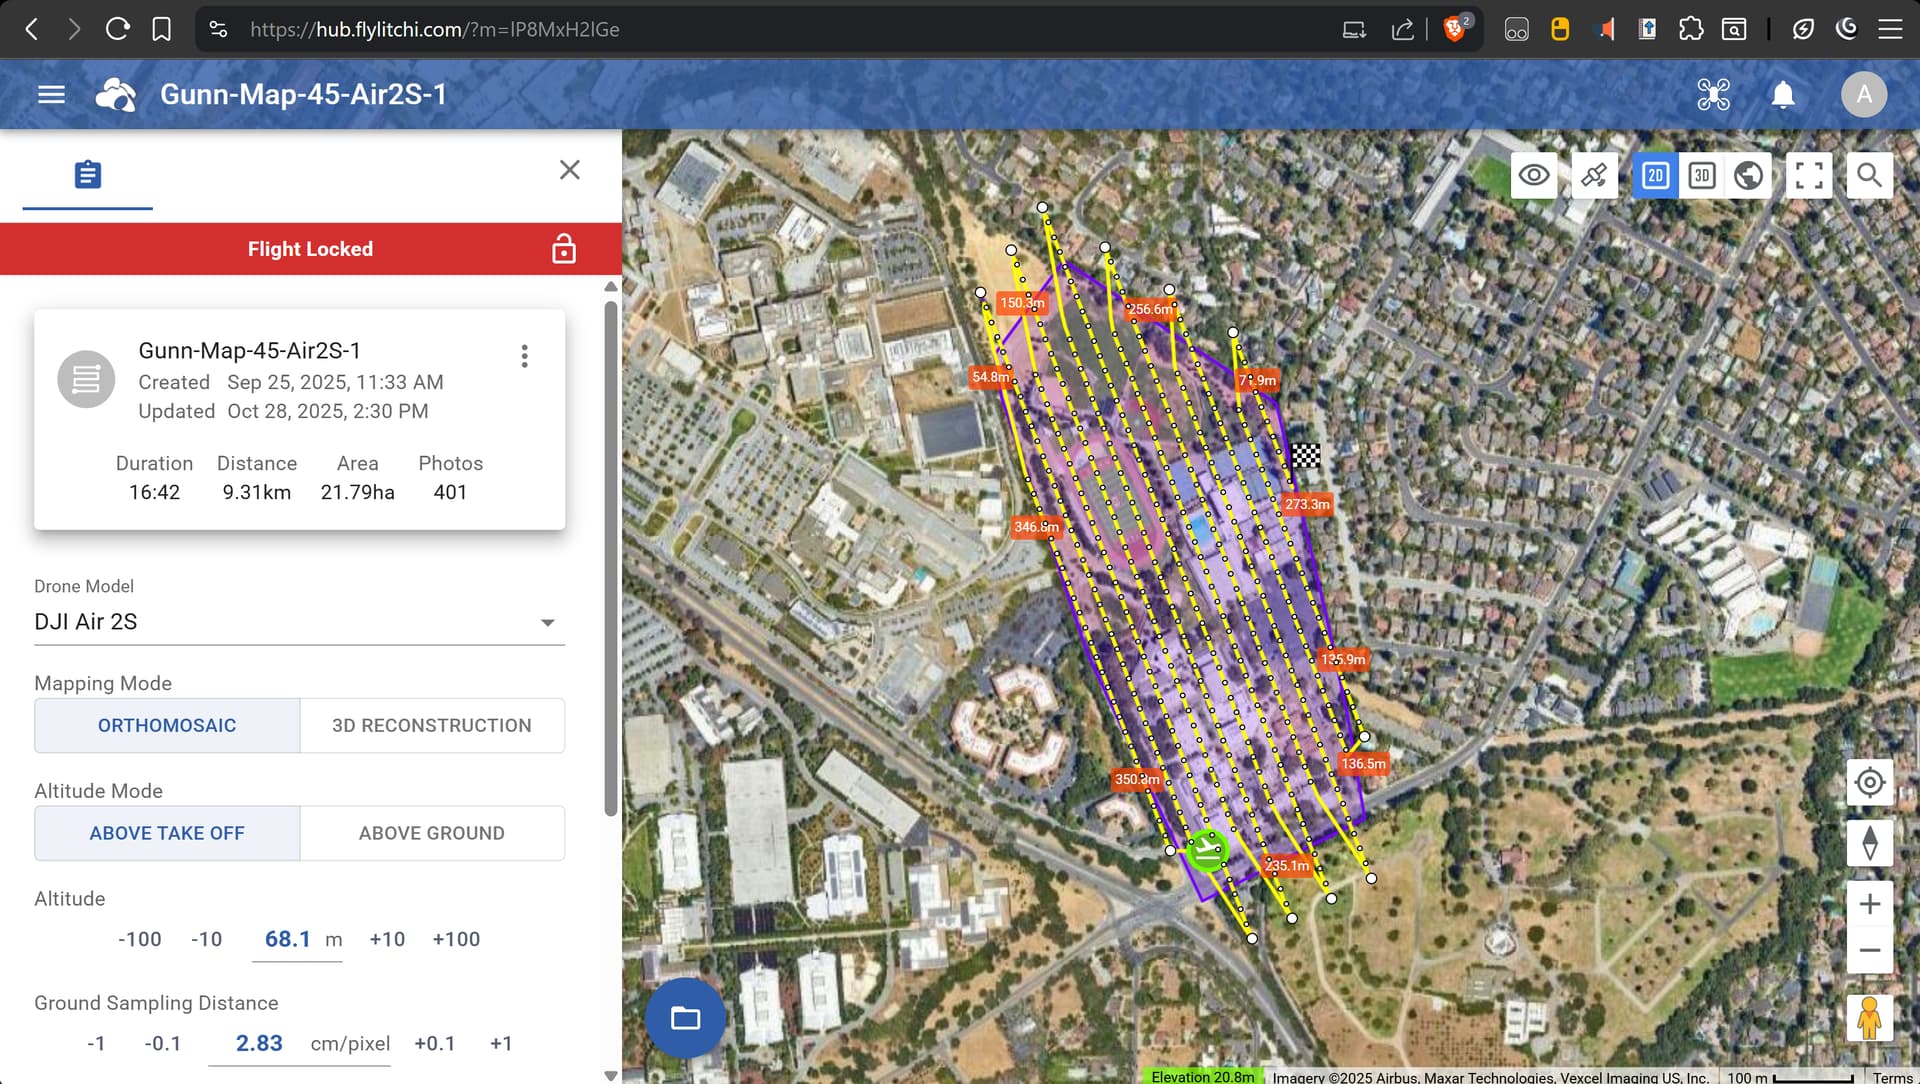This screenshot has width=1920, height=1084.
Task: Select the globe view icon
Action: click(x=1748, y=176)
